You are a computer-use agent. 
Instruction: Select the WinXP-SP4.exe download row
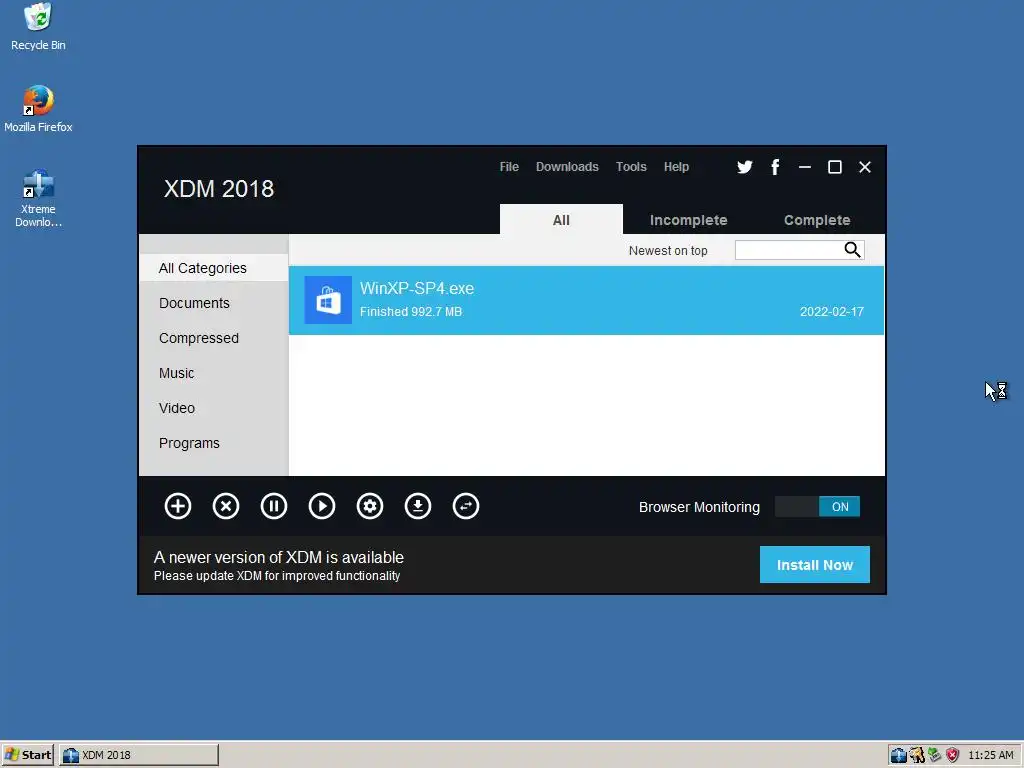586,300
